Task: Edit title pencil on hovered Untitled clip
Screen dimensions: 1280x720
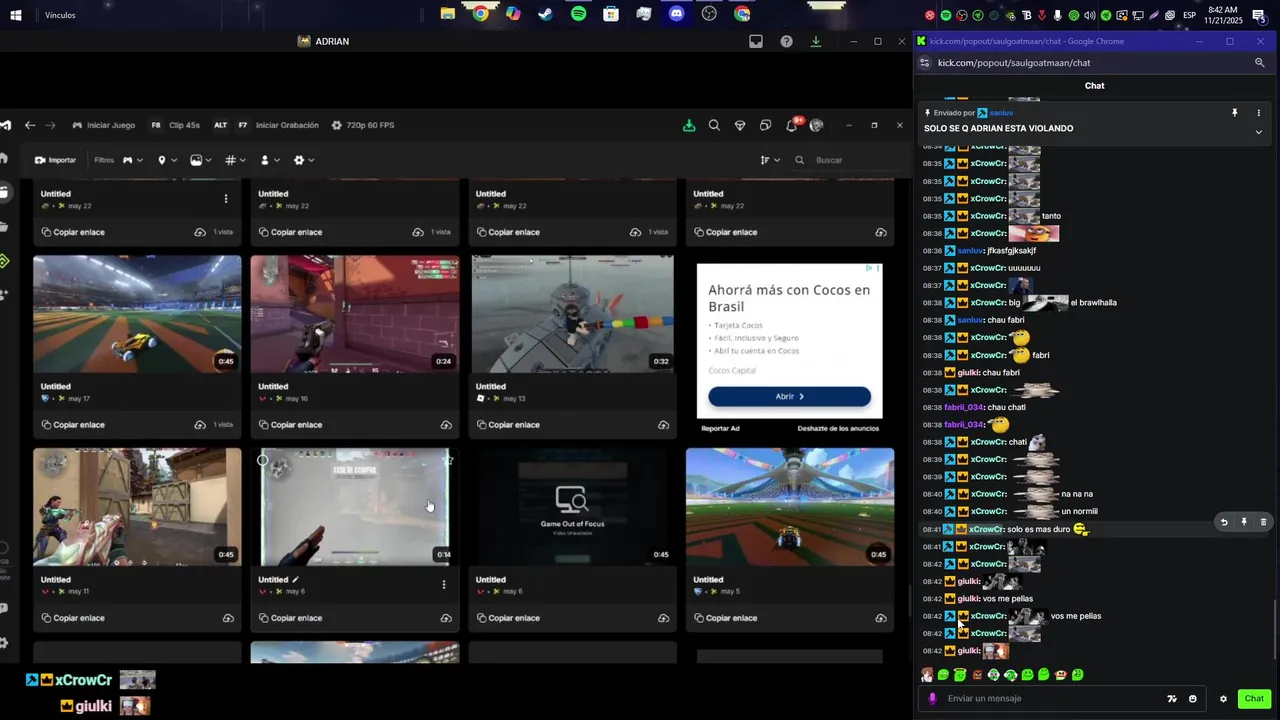Action: [x=295, y=580]
